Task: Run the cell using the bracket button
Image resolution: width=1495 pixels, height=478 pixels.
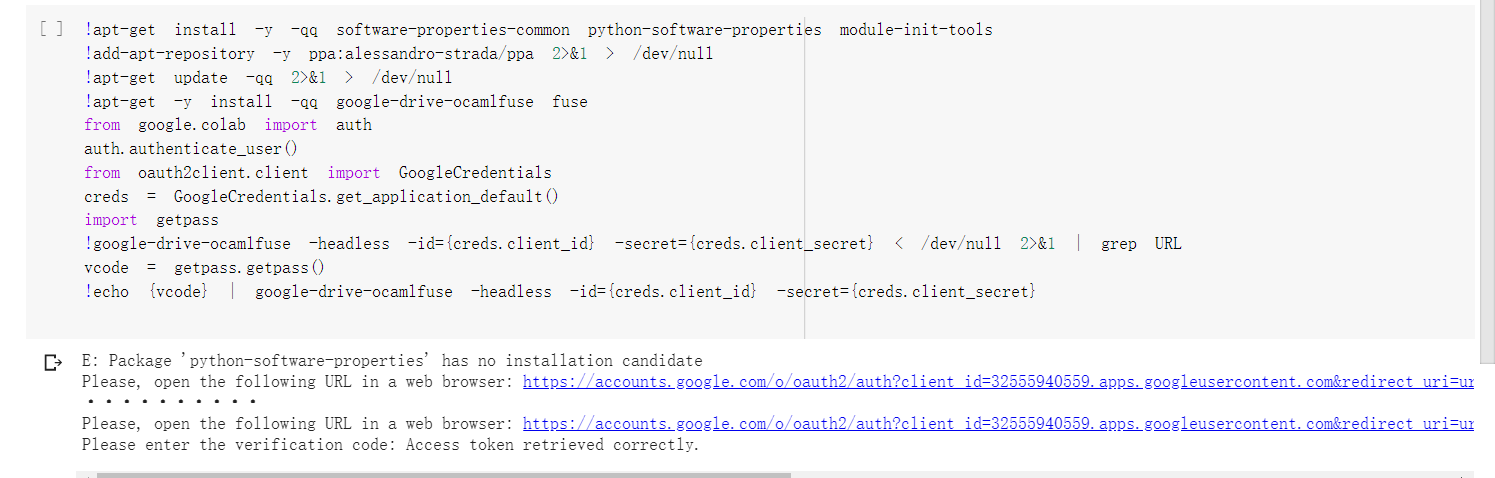Action: pos(52,29)
